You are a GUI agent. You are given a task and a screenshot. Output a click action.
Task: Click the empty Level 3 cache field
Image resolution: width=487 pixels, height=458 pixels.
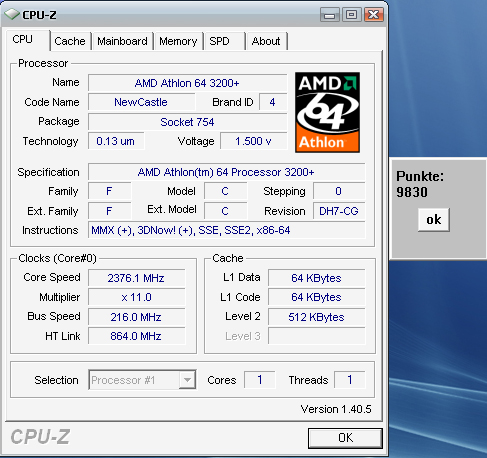coord(316,336)
